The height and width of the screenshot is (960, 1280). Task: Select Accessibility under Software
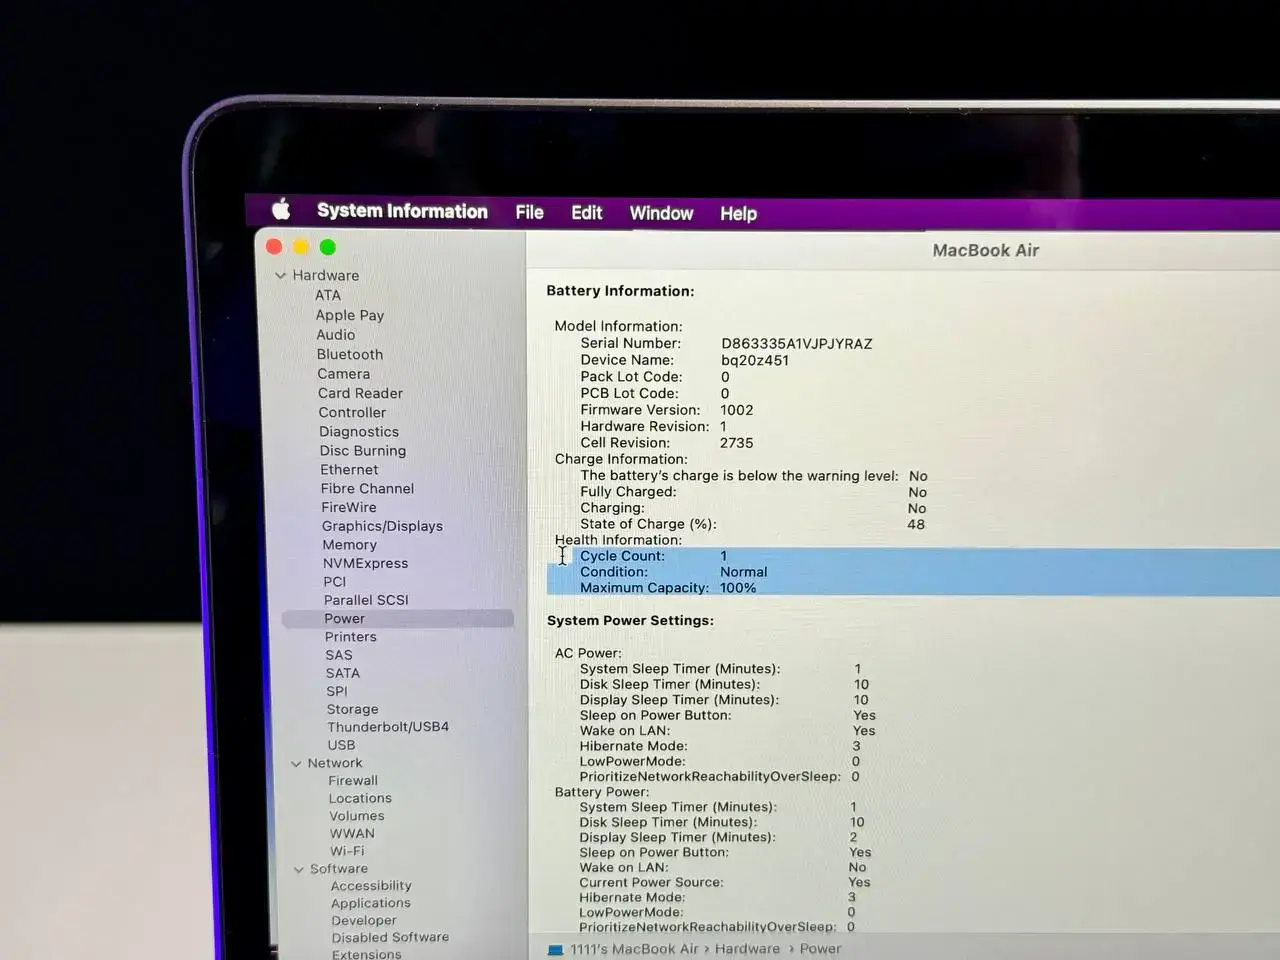[x=371, y=886]
